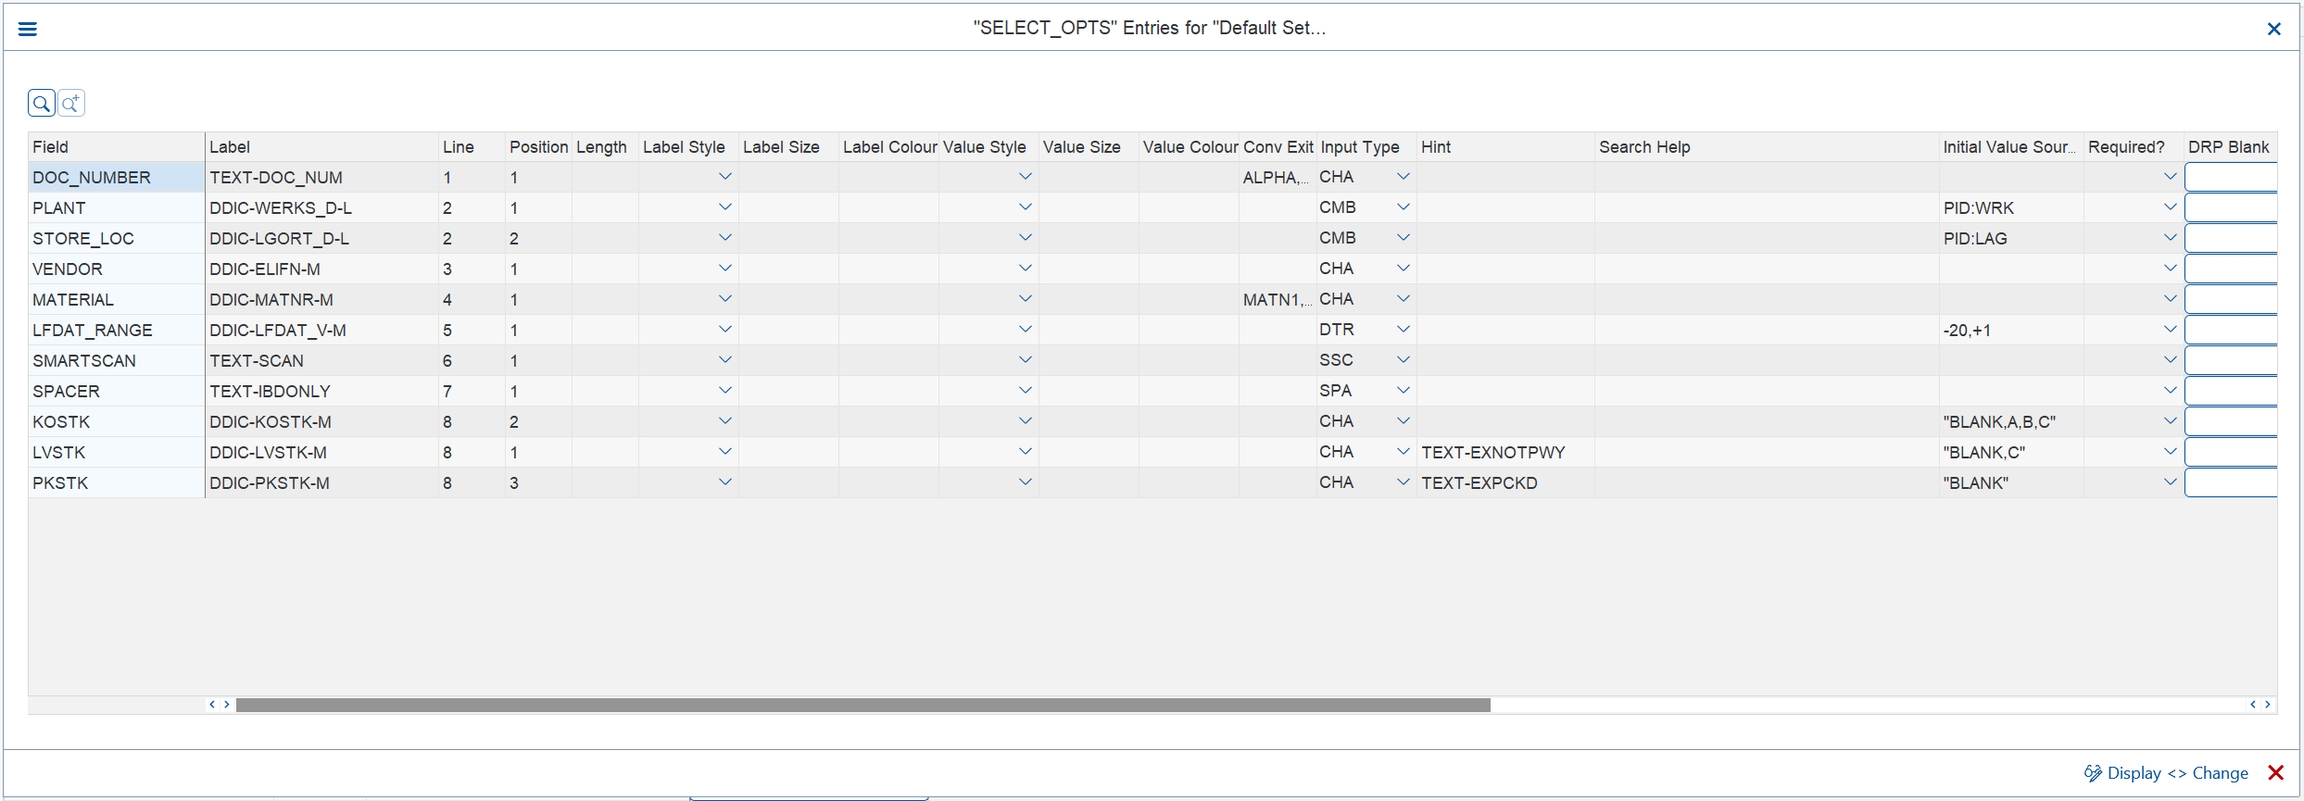Click the Find search icon
Viewport: 2304px width, 801px height.
point(41,103)
